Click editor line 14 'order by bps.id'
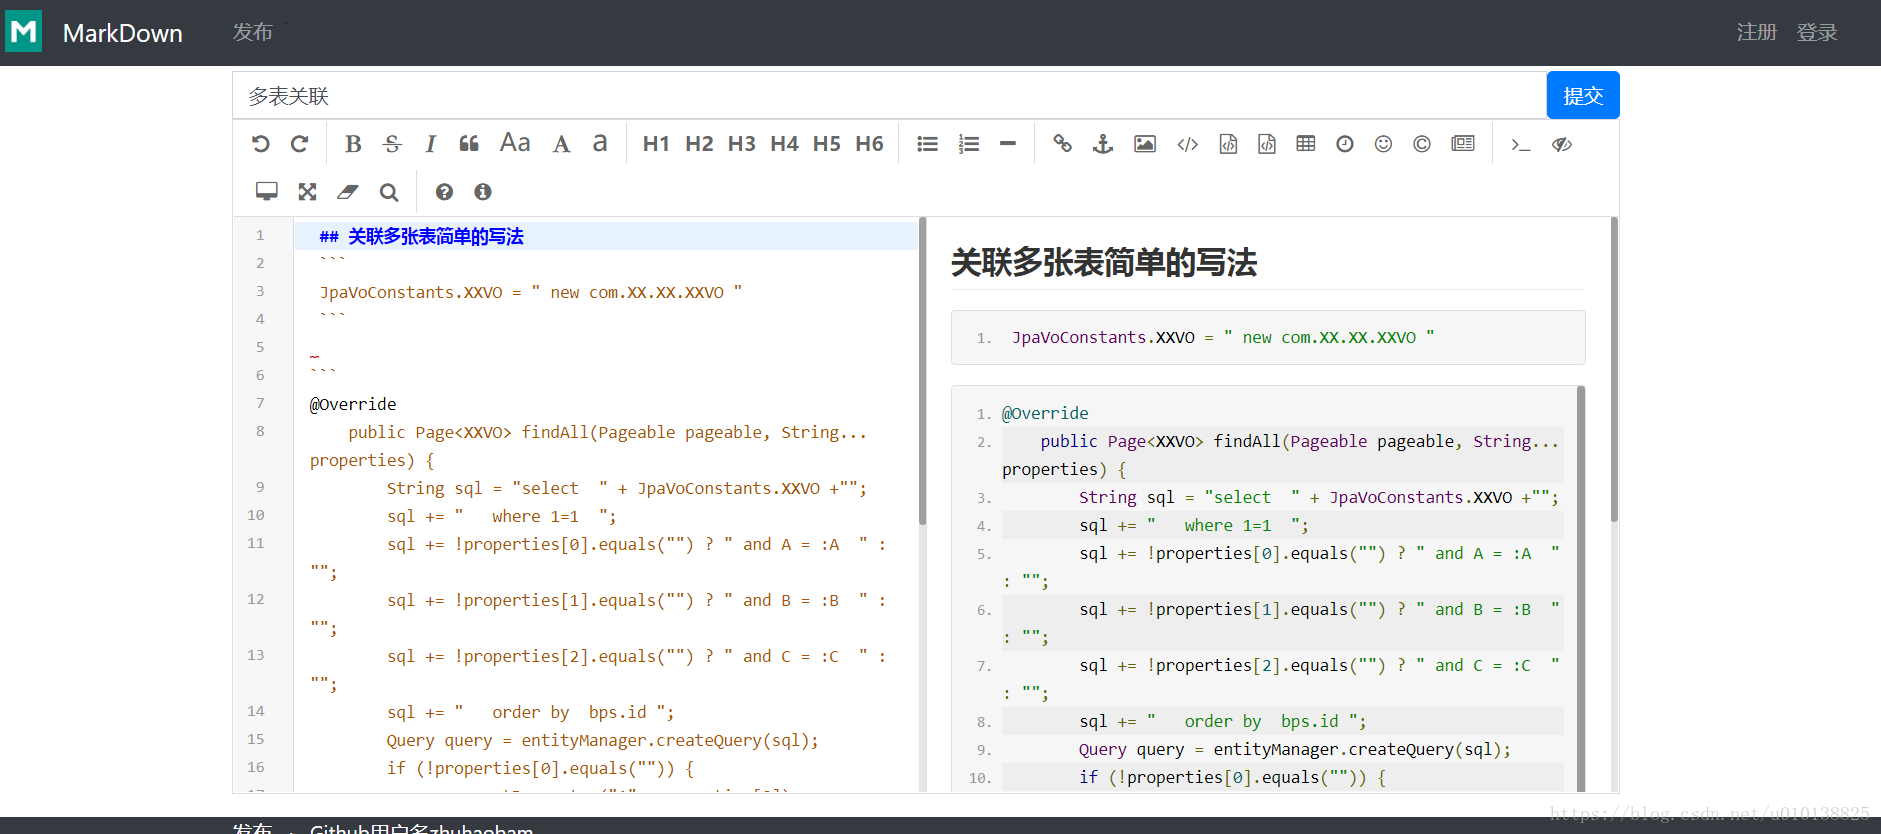The image size is (1881, 834). point(530,712)
